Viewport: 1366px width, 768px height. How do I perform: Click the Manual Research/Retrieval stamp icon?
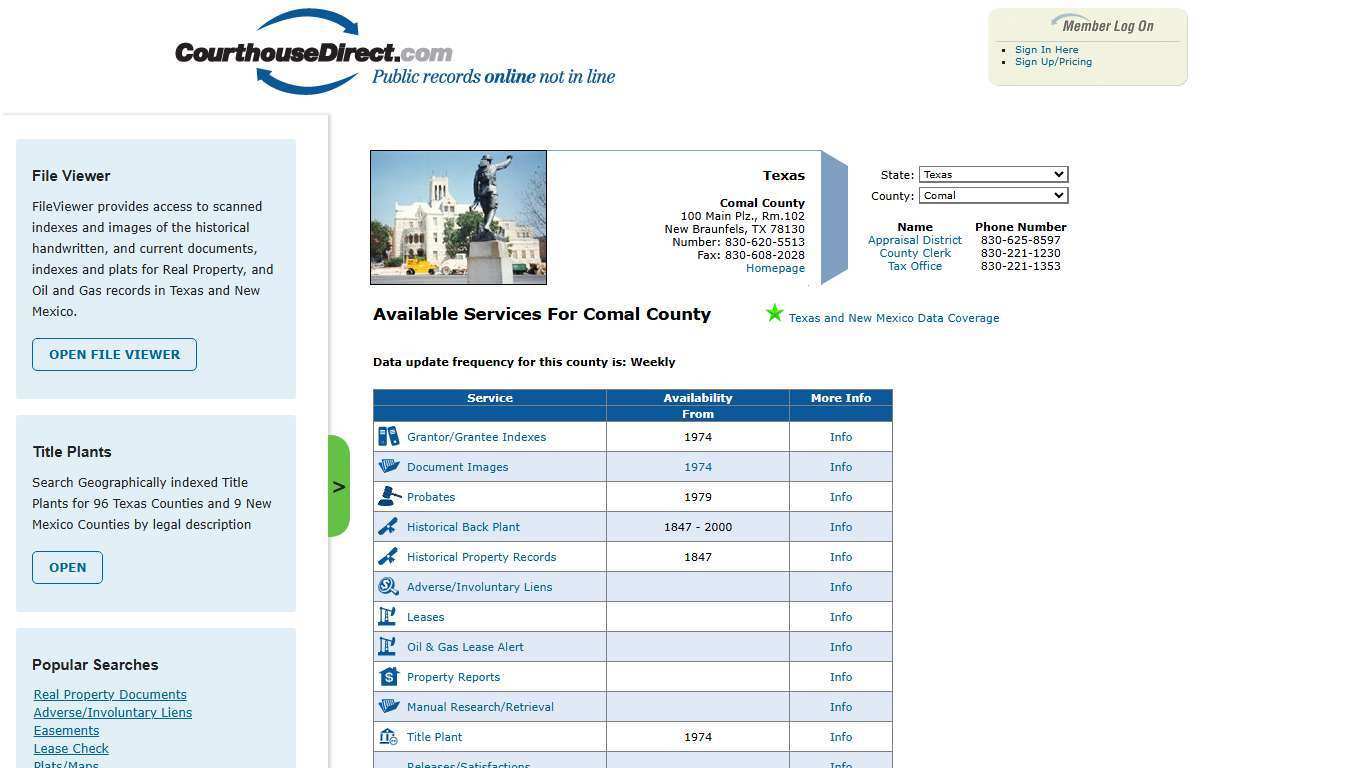[x=389, y=706]
